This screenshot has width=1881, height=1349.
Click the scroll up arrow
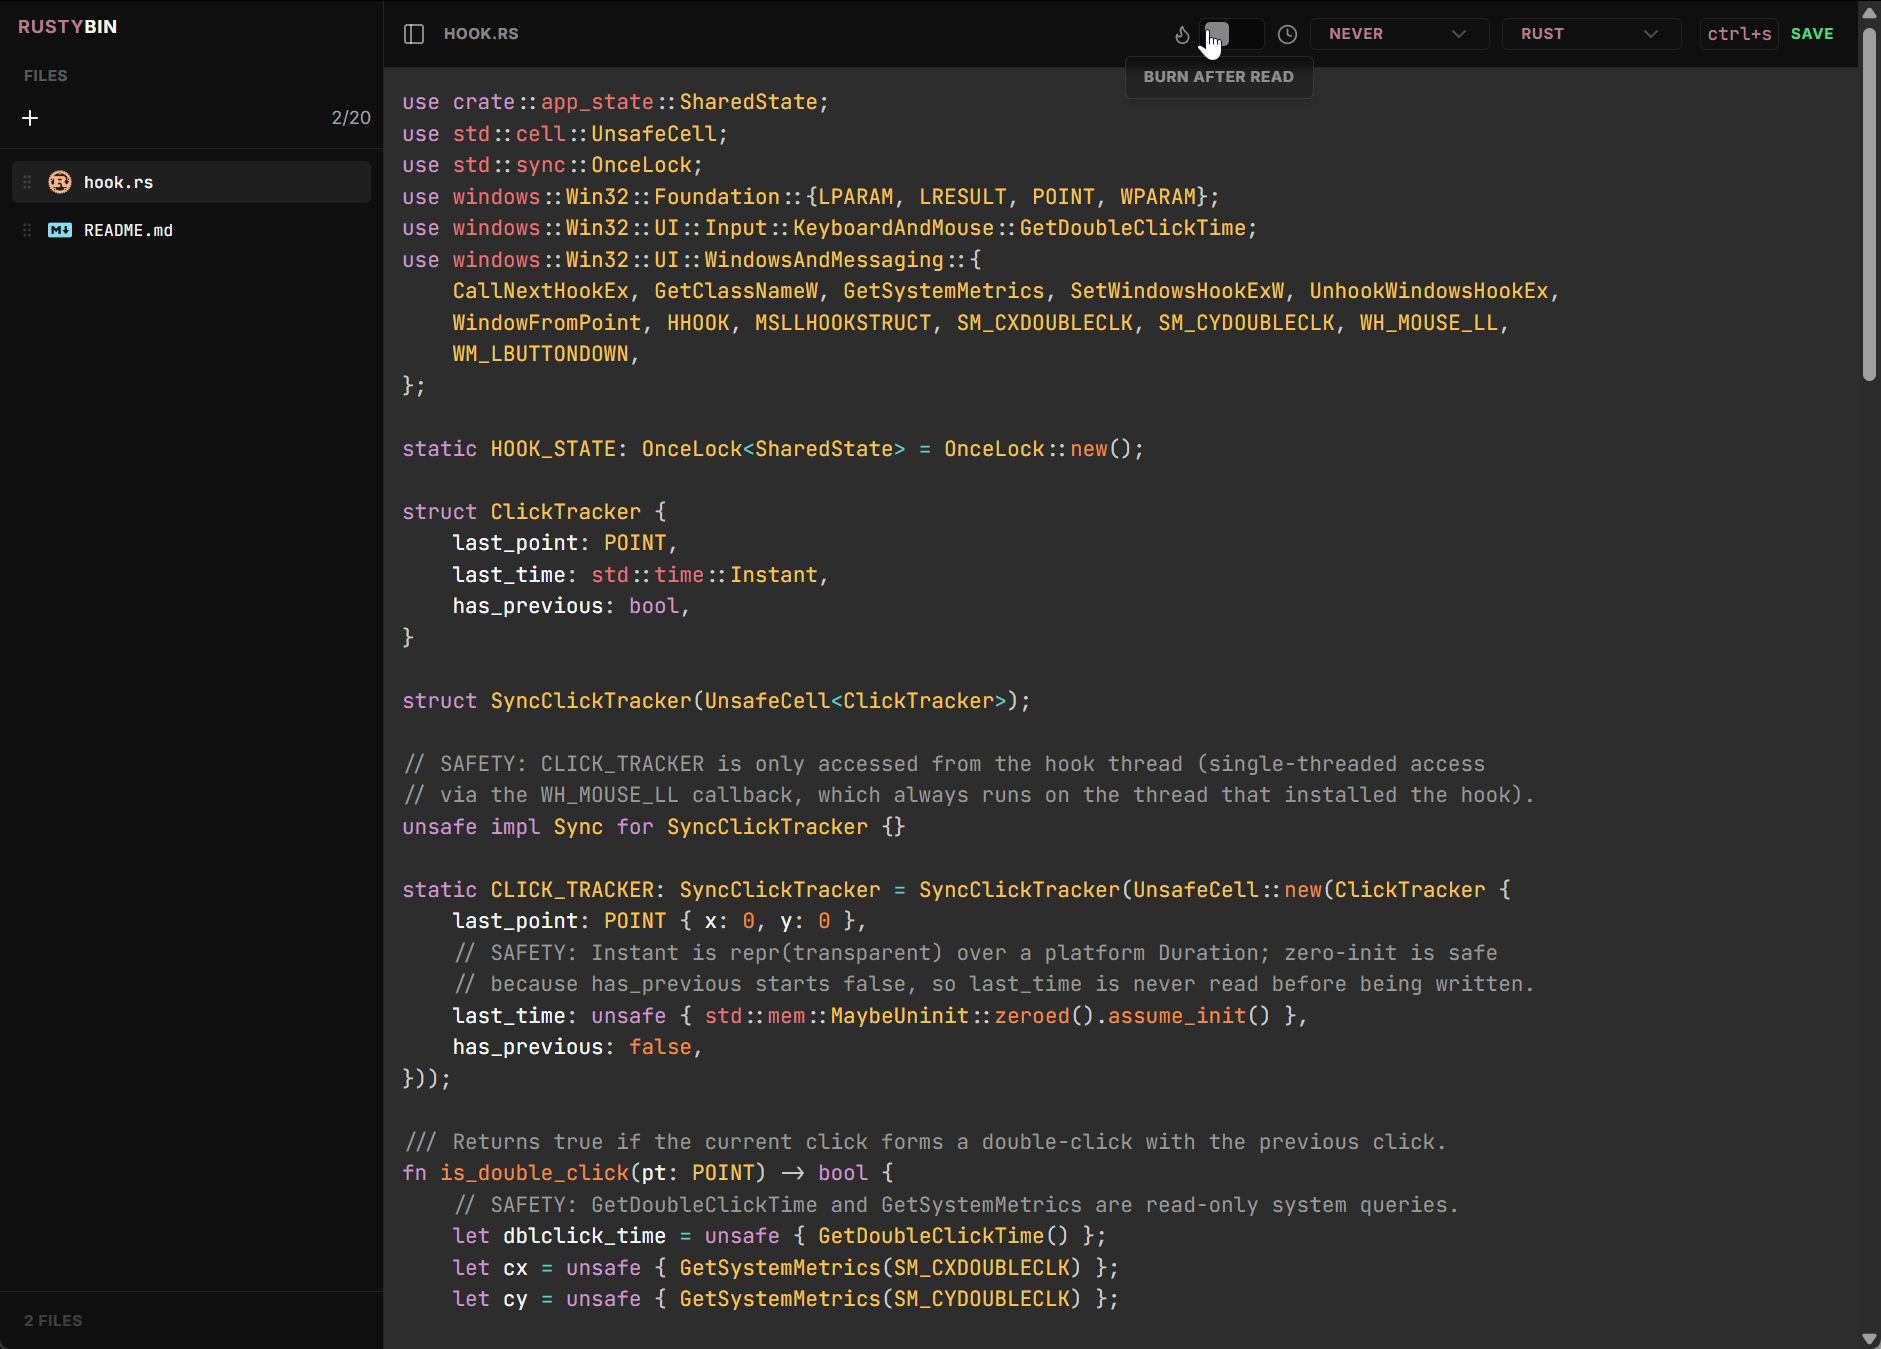coord(1869,12)
